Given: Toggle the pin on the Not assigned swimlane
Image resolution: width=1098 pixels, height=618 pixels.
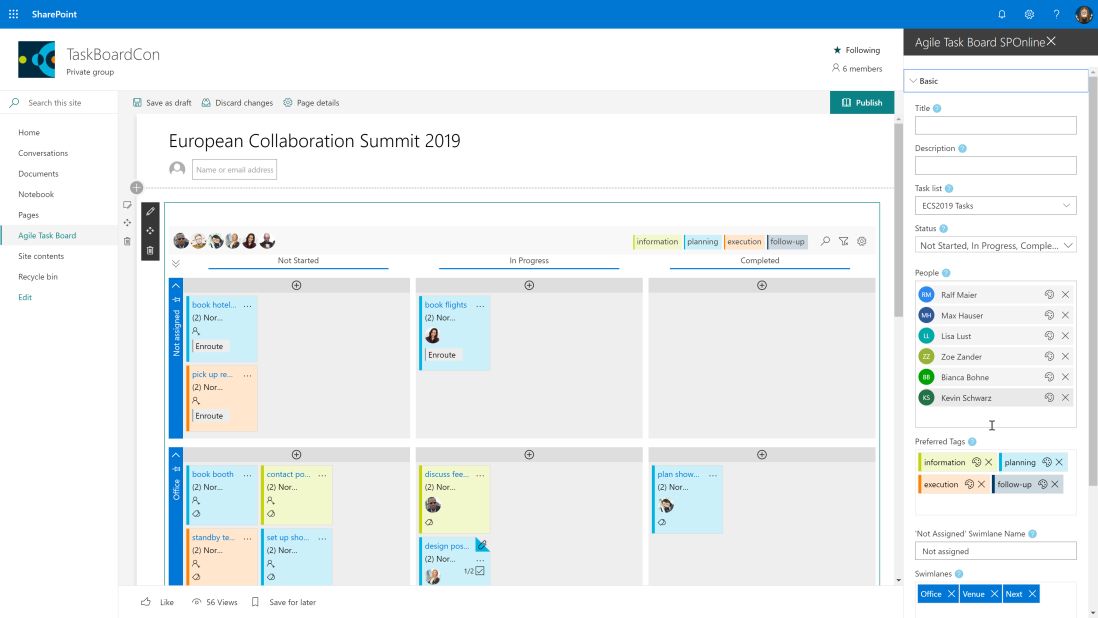Looking at the screenshot, I should pos(176,300).
